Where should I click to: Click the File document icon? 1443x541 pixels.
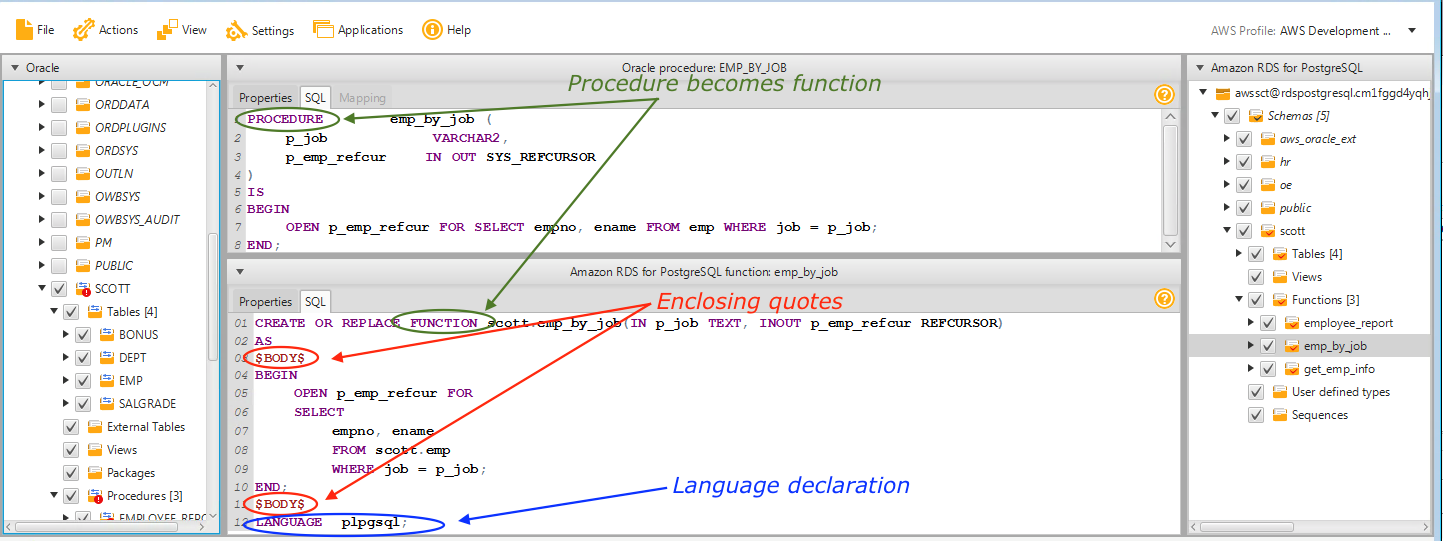click(x=24, y=30)
